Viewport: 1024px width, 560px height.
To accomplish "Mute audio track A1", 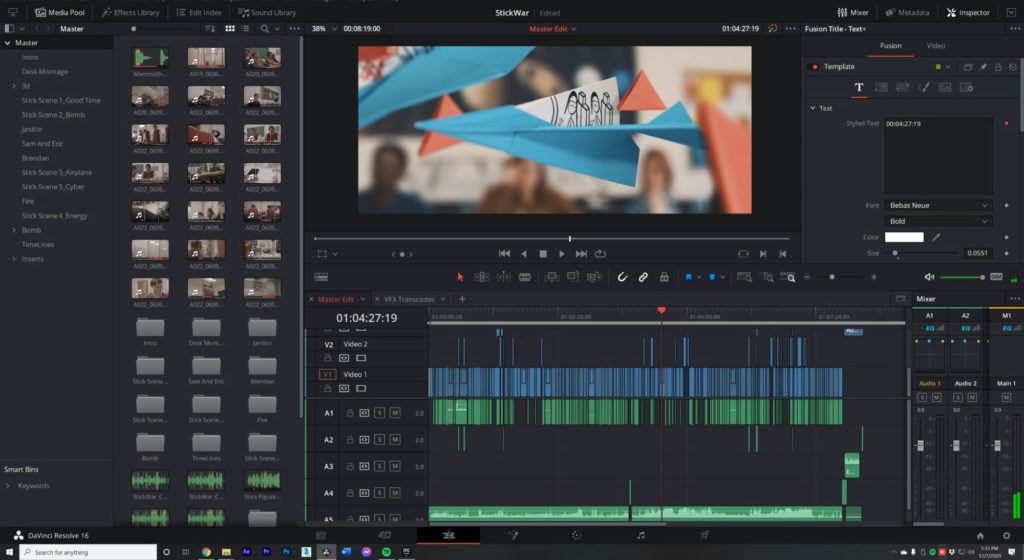I will tap(394, 413).
